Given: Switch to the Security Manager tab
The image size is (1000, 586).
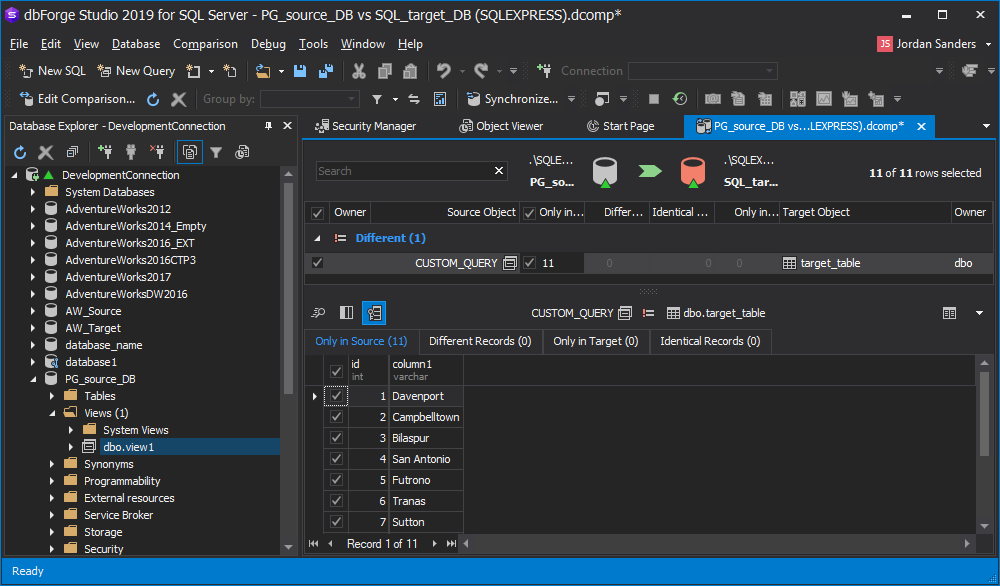Looking at the screenshot, I should pyautogui.click(x=365, y=126).
